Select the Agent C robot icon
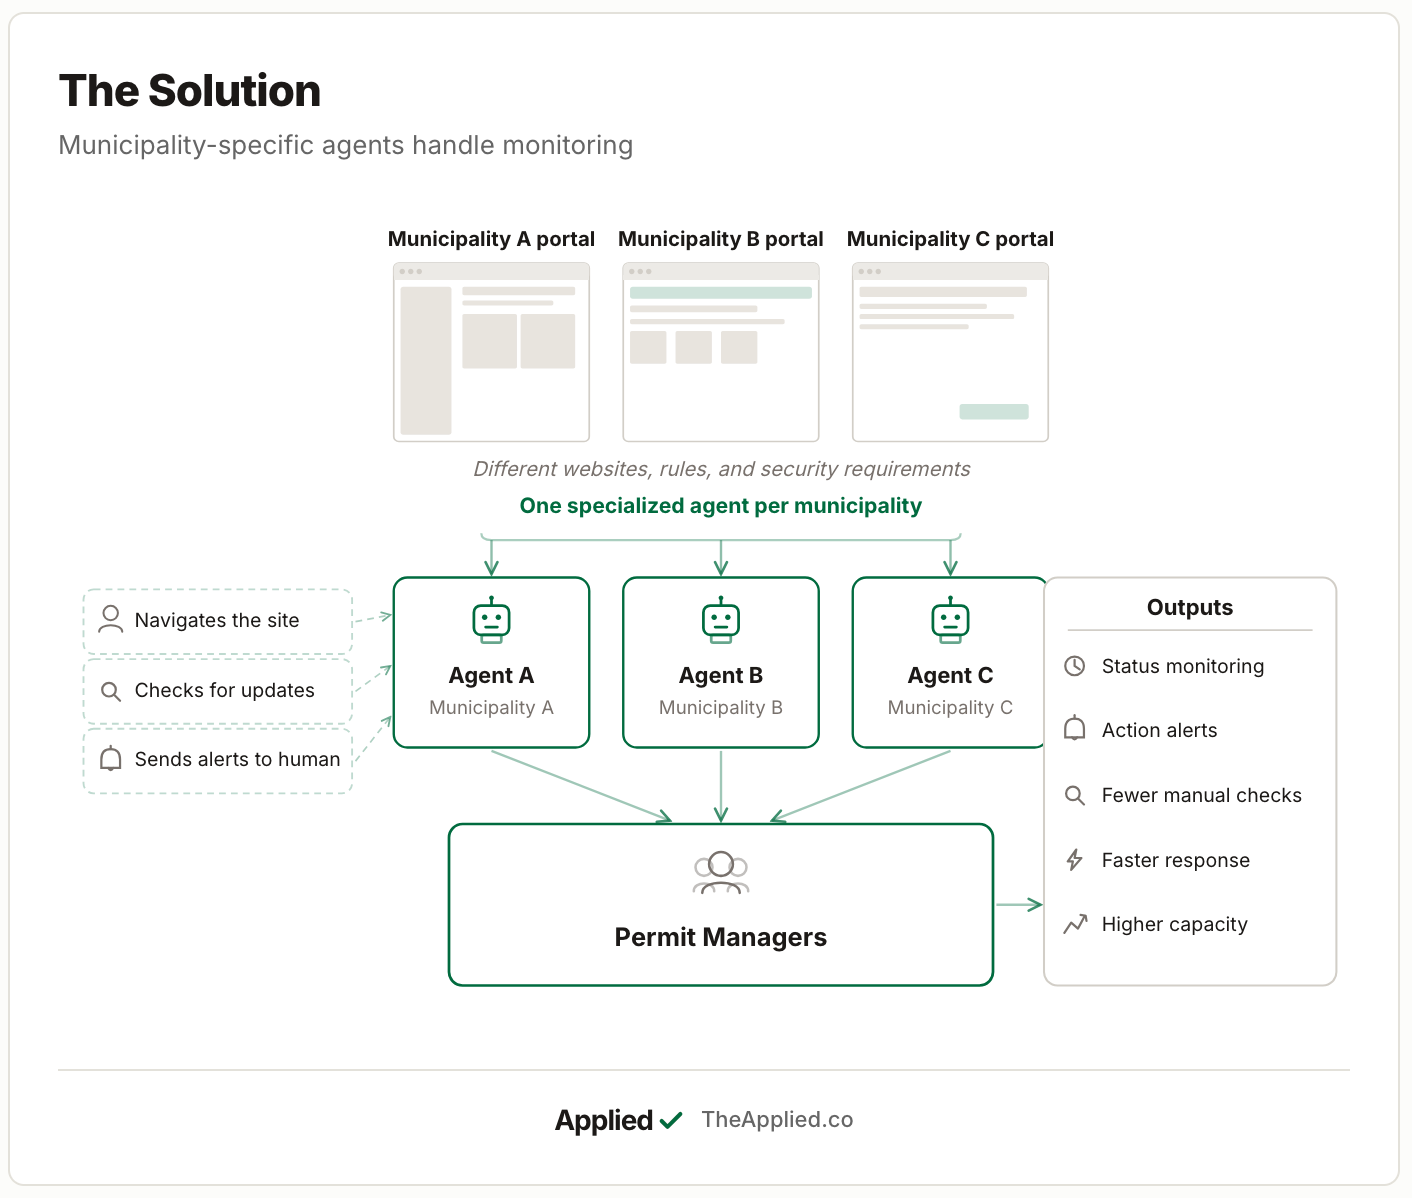 950,620
